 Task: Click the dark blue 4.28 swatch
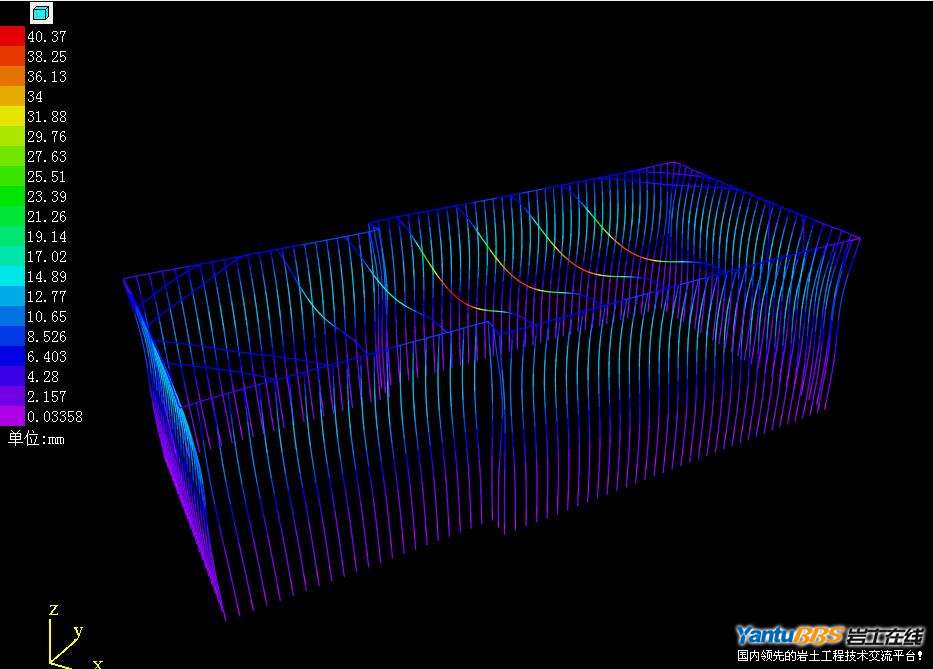[x=12, y=376]
